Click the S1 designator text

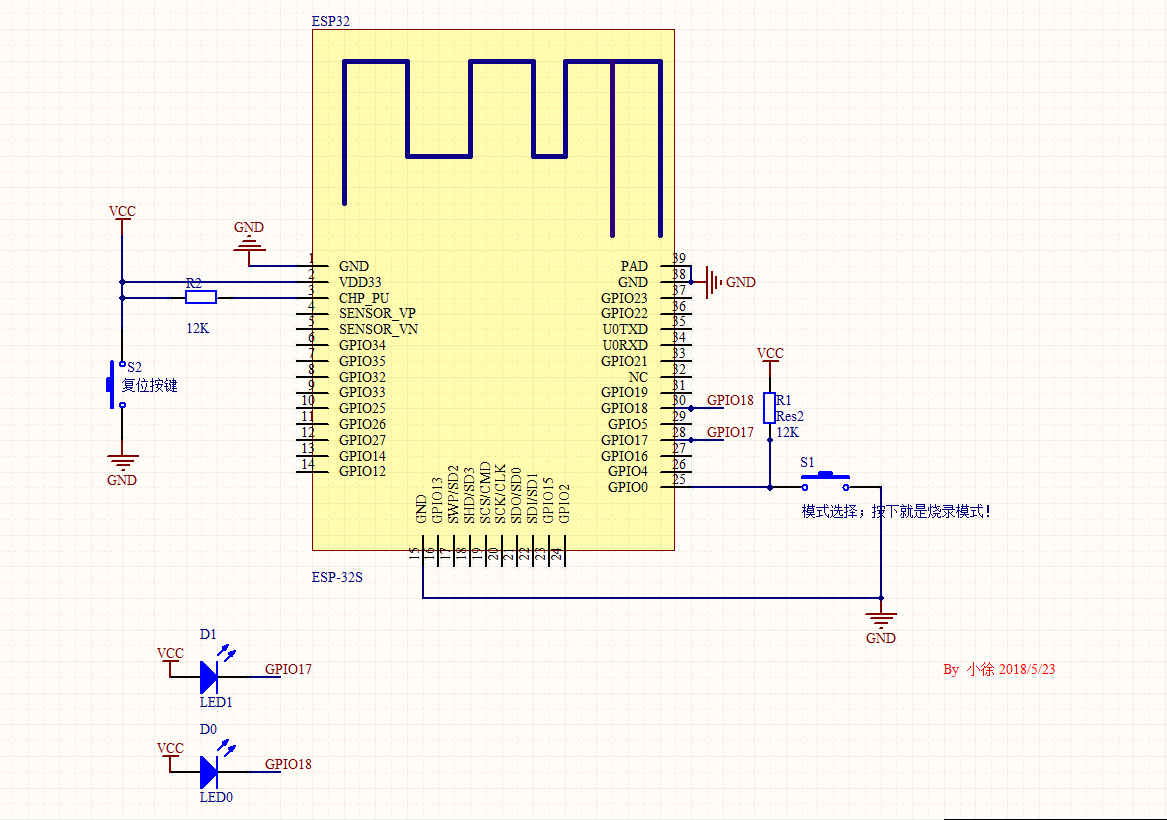coord(808,463)
